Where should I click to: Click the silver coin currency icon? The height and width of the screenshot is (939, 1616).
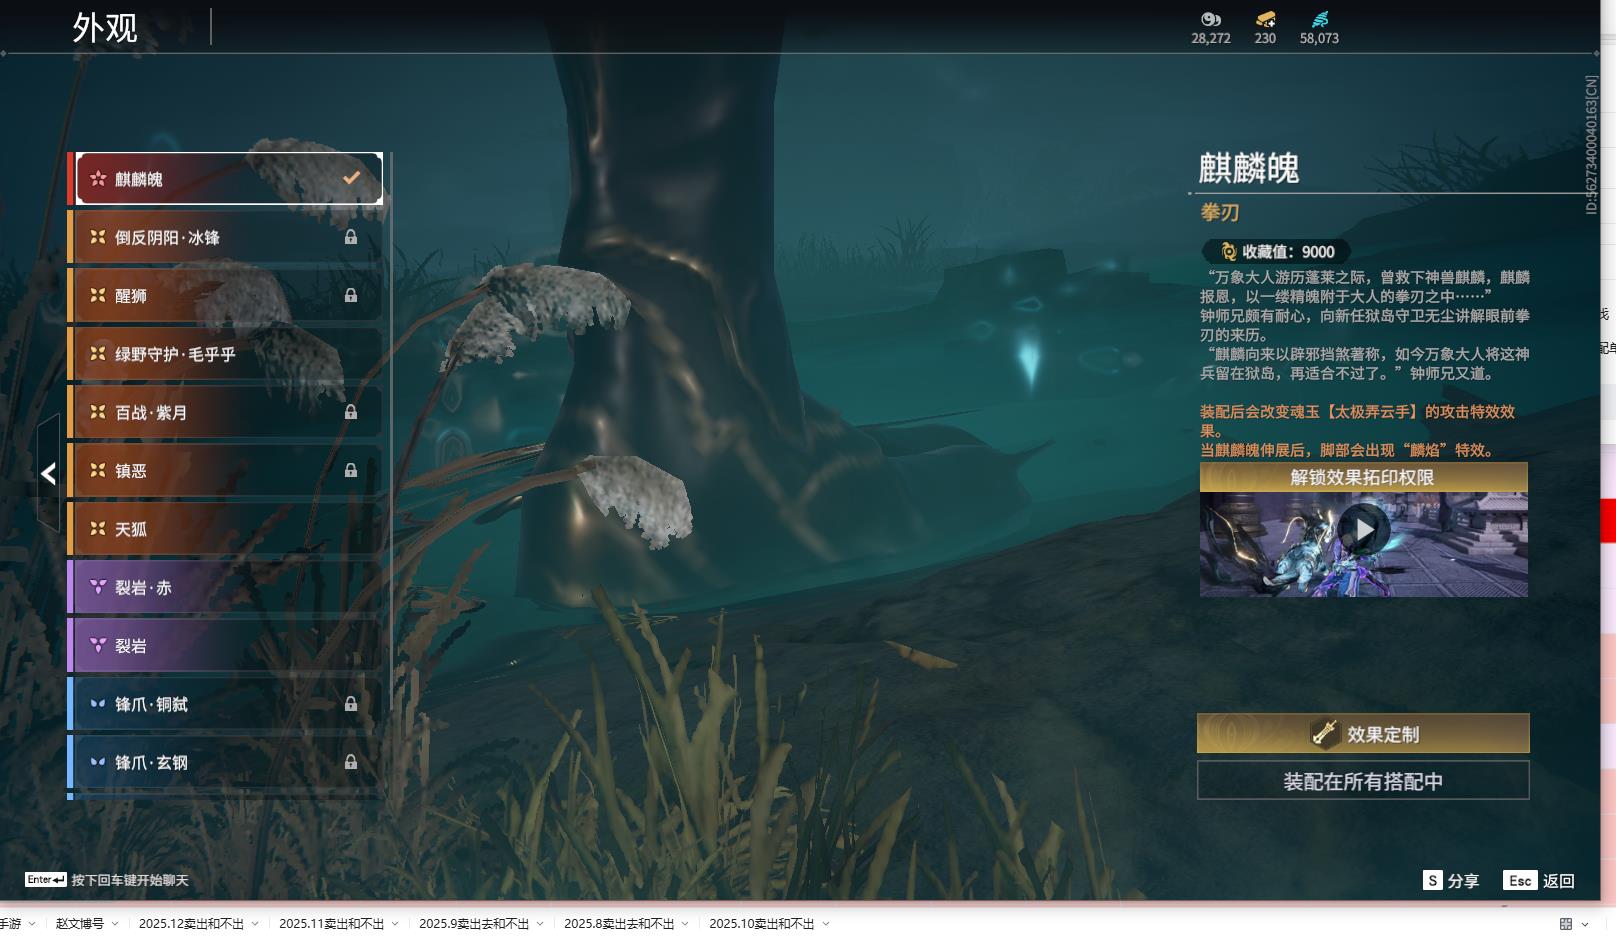(x=1211, y=19)
